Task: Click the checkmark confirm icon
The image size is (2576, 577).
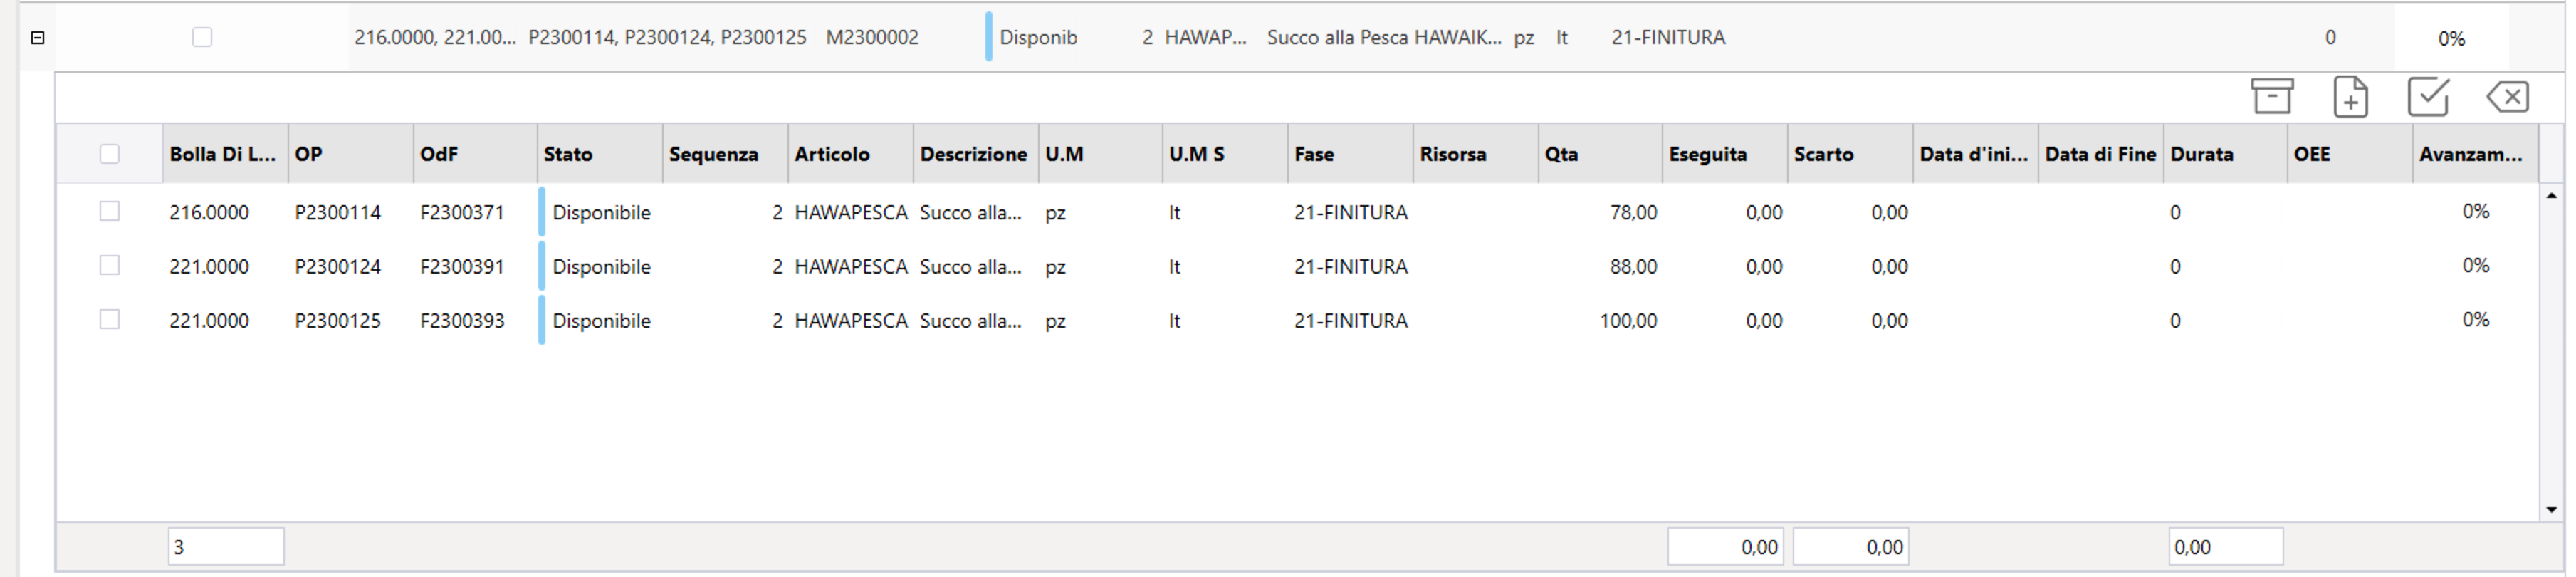Action: click(x=2428, y=96)
